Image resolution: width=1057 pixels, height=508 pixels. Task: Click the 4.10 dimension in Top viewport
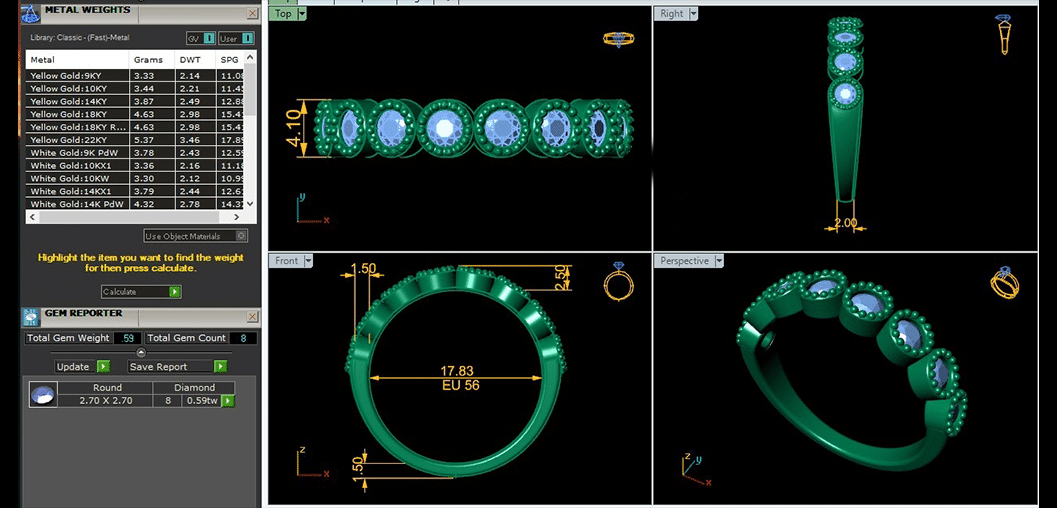[293, 129]
